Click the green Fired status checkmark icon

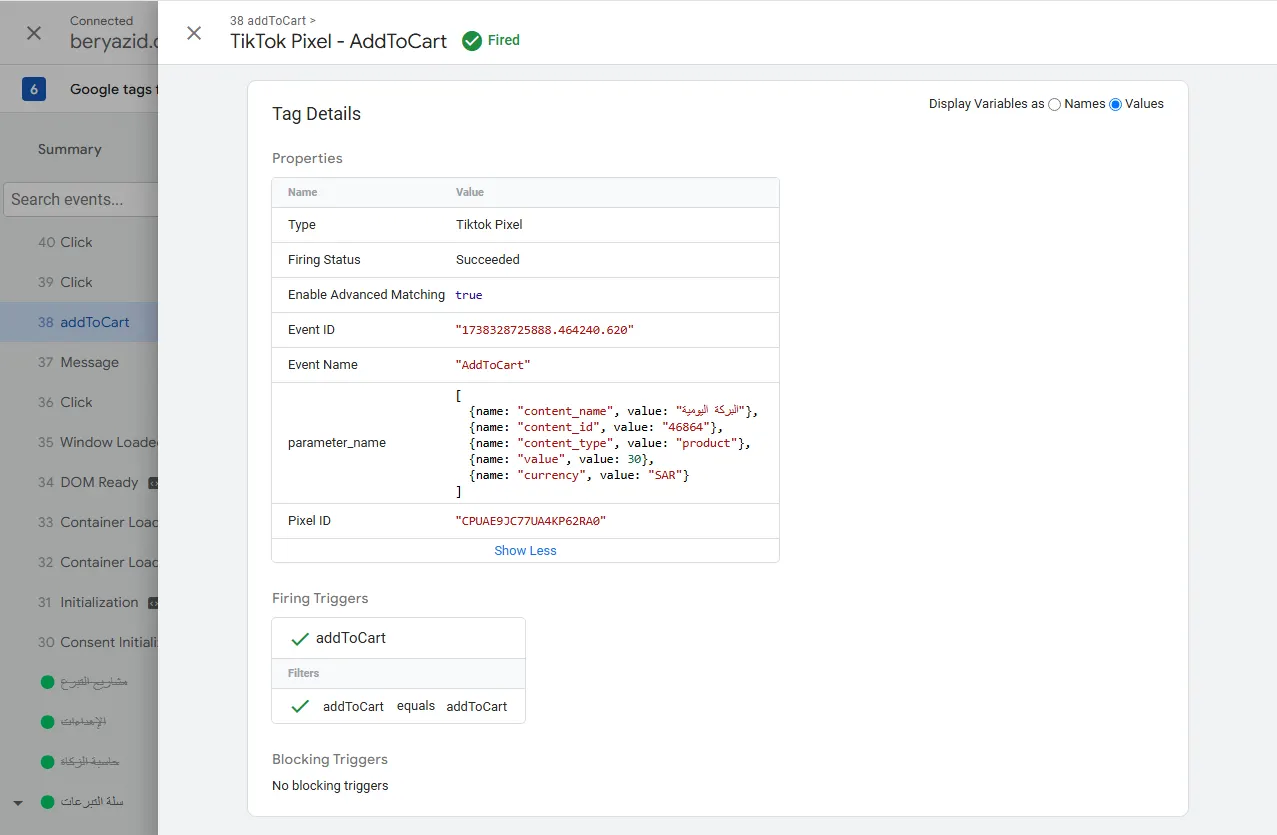point(472,41)
